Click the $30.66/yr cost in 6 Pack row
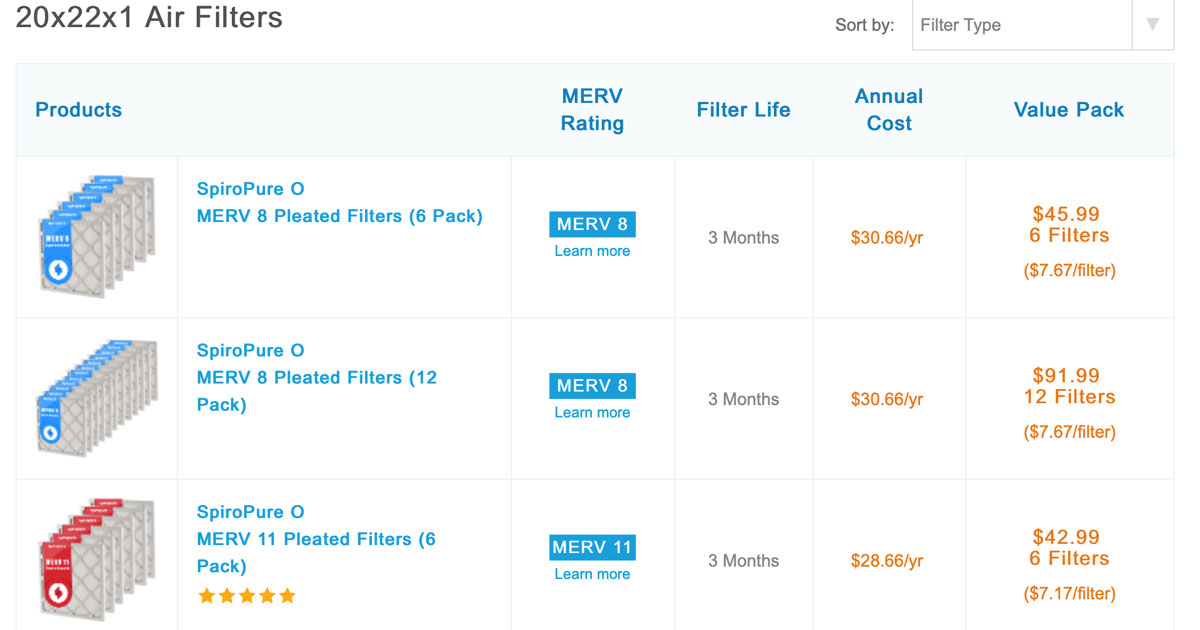The height and width of the screenshot is (630, 1200). tap(887, 238)
